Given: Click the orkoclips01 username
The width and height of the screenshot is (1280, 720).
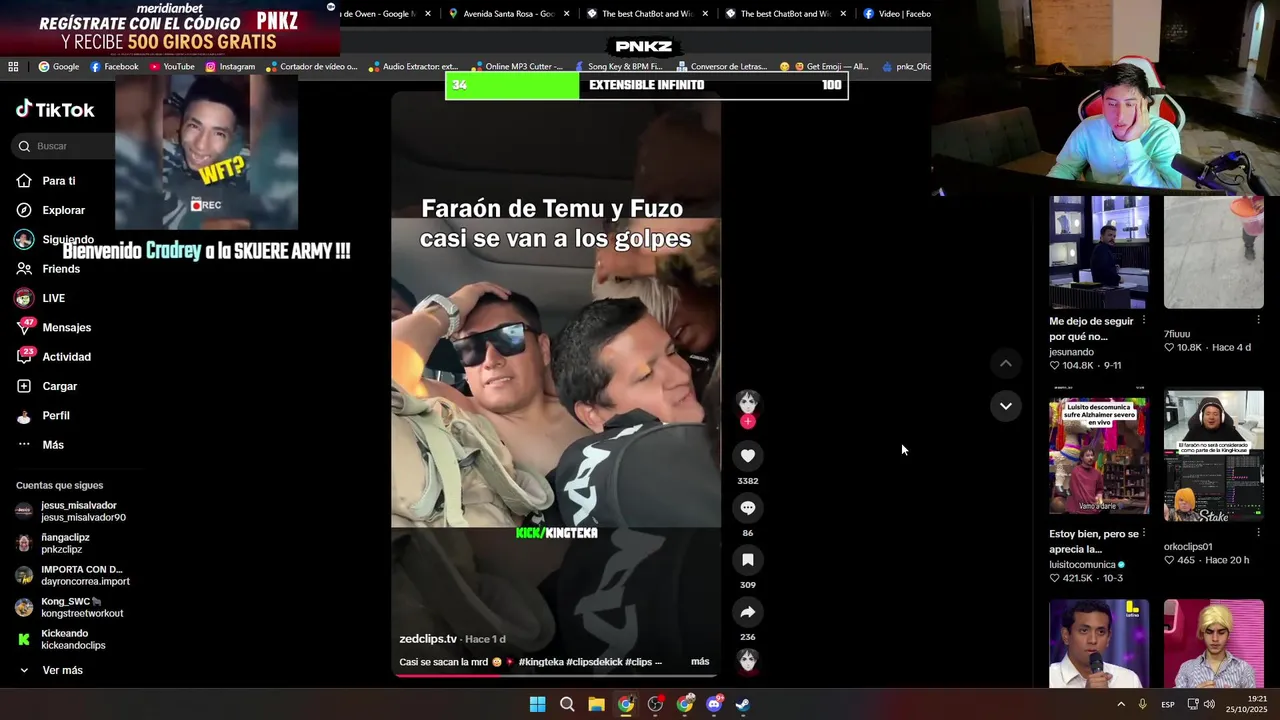Looking at the screenshot, I should click(1188, 547).
